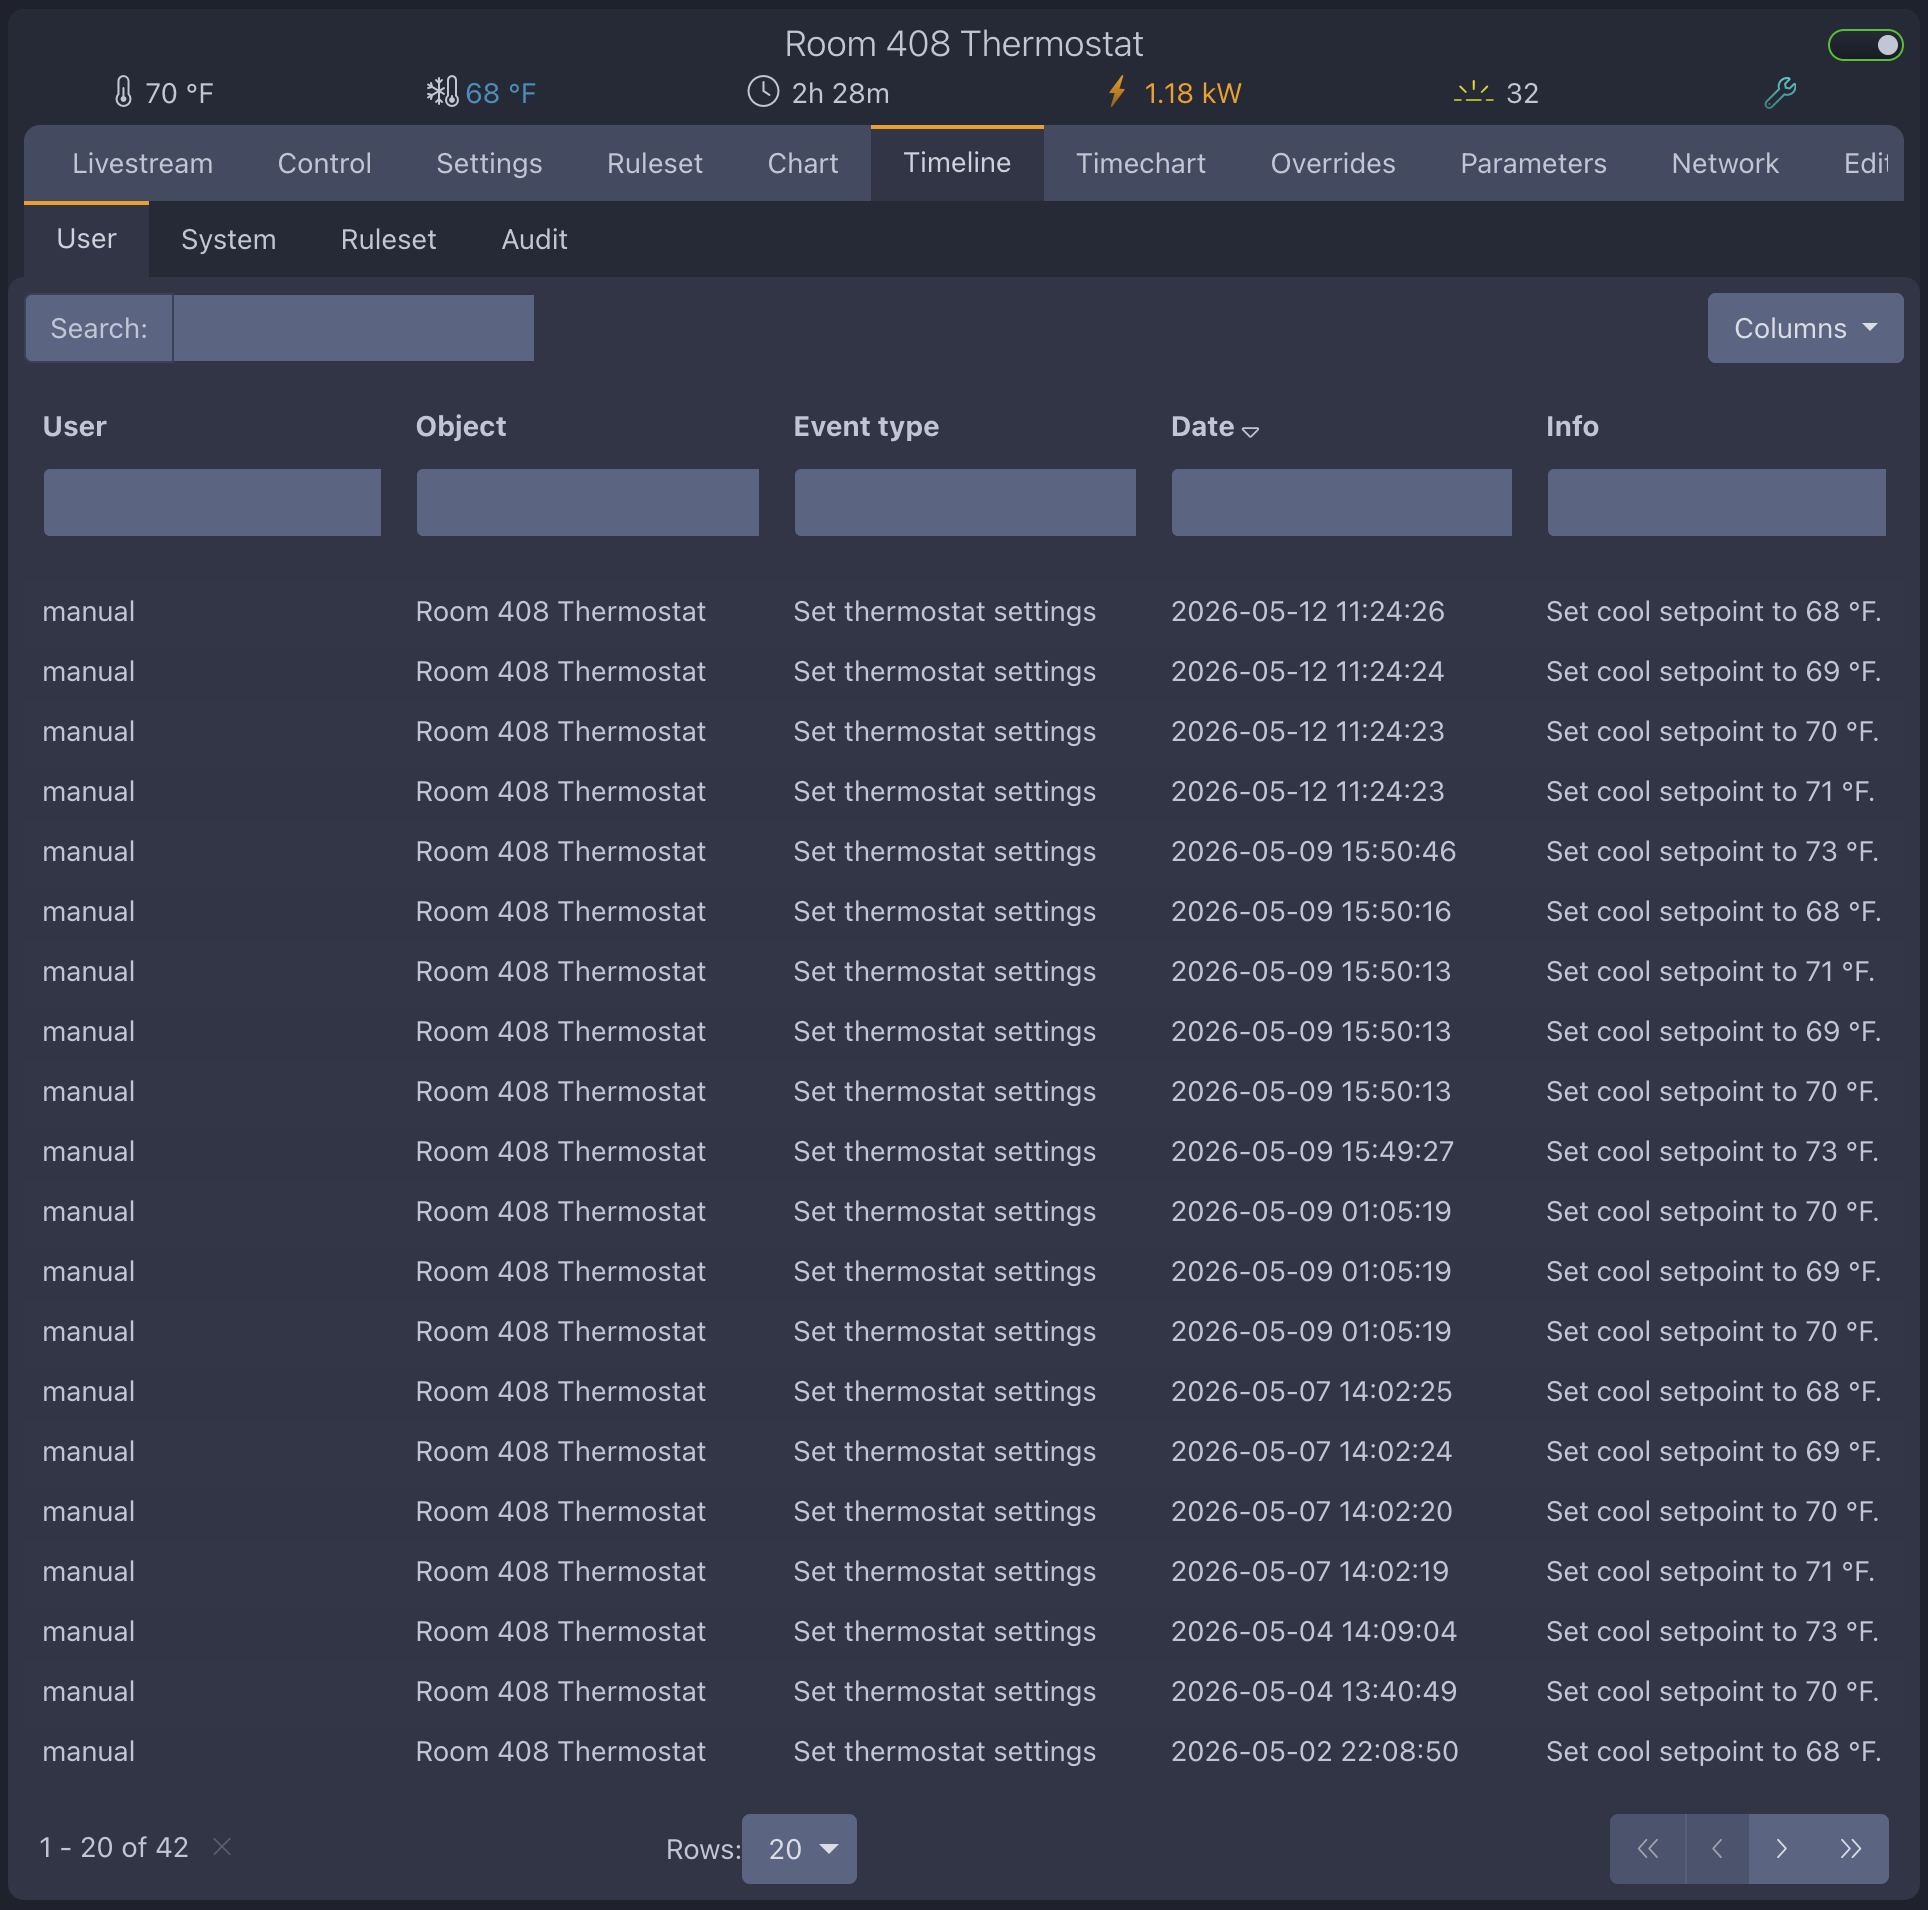Select the Audit sub-tab

click(x=534, y=239)
